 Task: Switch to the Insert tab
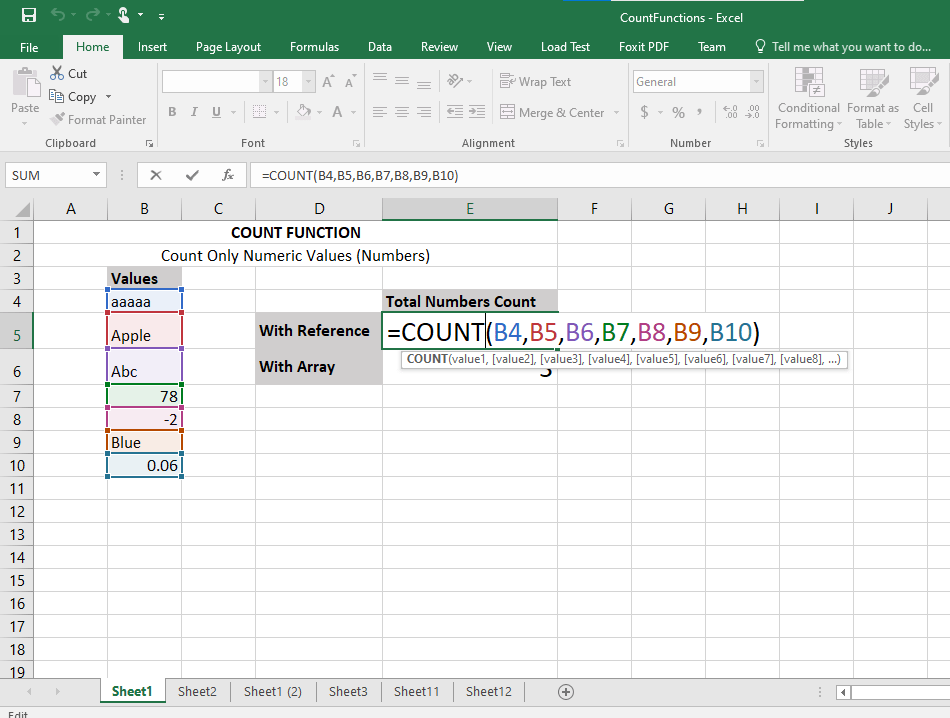point(152,47)
